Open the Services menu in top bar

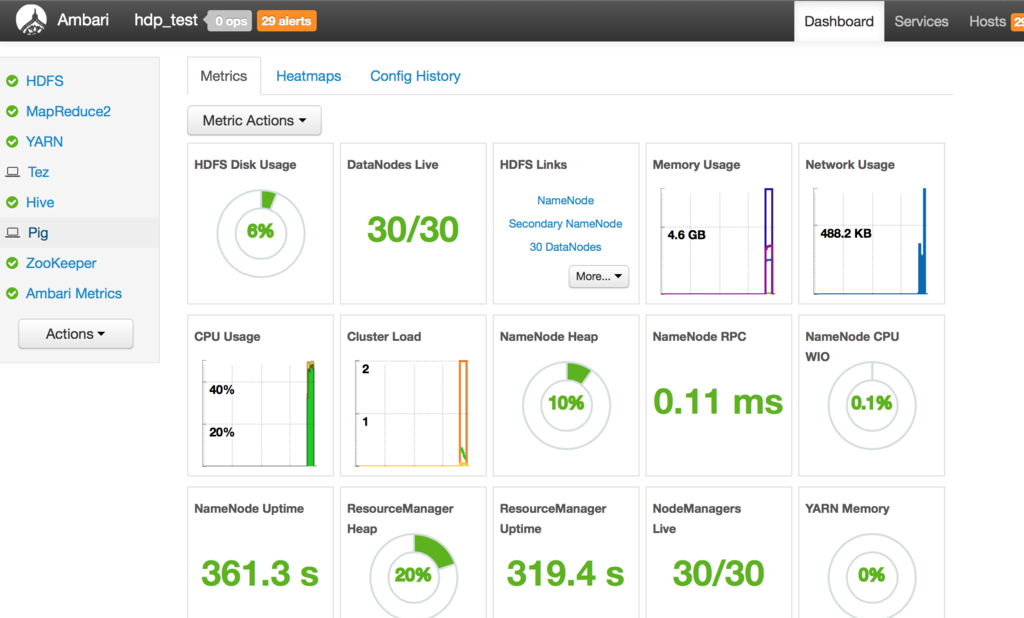(x=921, y=21)
